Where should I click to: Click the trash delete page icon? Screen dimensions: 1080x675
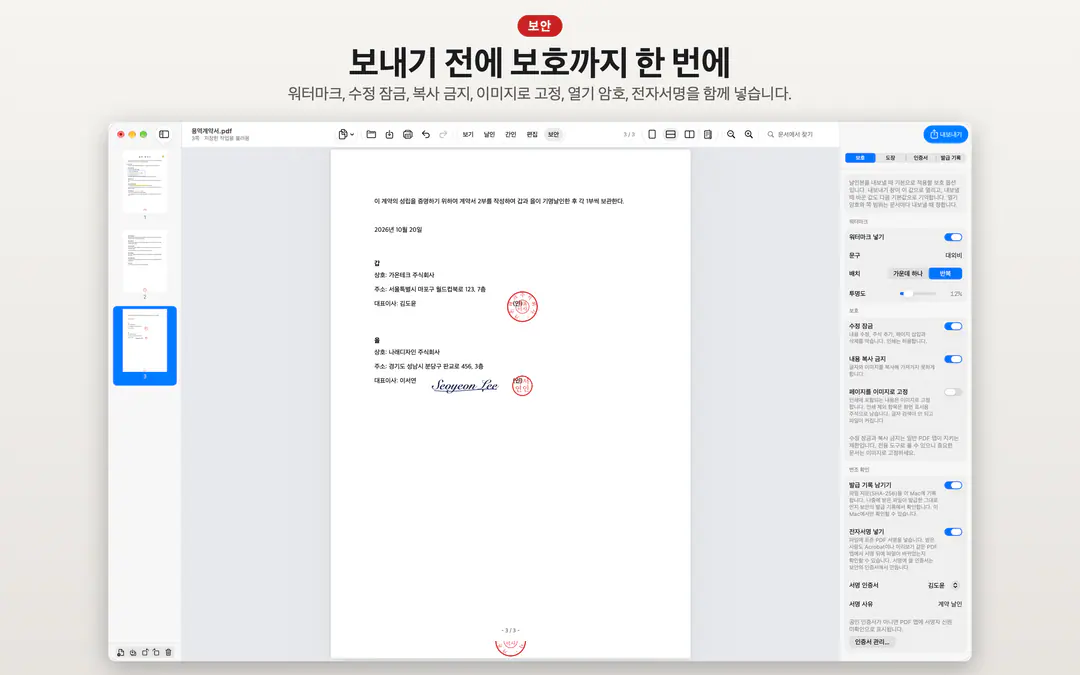point(169,652)
